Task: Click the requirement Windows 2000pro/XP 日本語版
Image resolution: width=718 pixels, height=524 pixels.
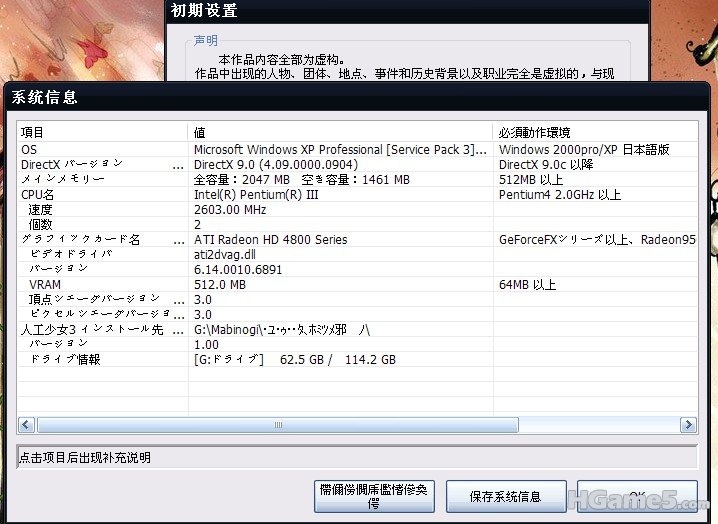Action: [584, 150]
